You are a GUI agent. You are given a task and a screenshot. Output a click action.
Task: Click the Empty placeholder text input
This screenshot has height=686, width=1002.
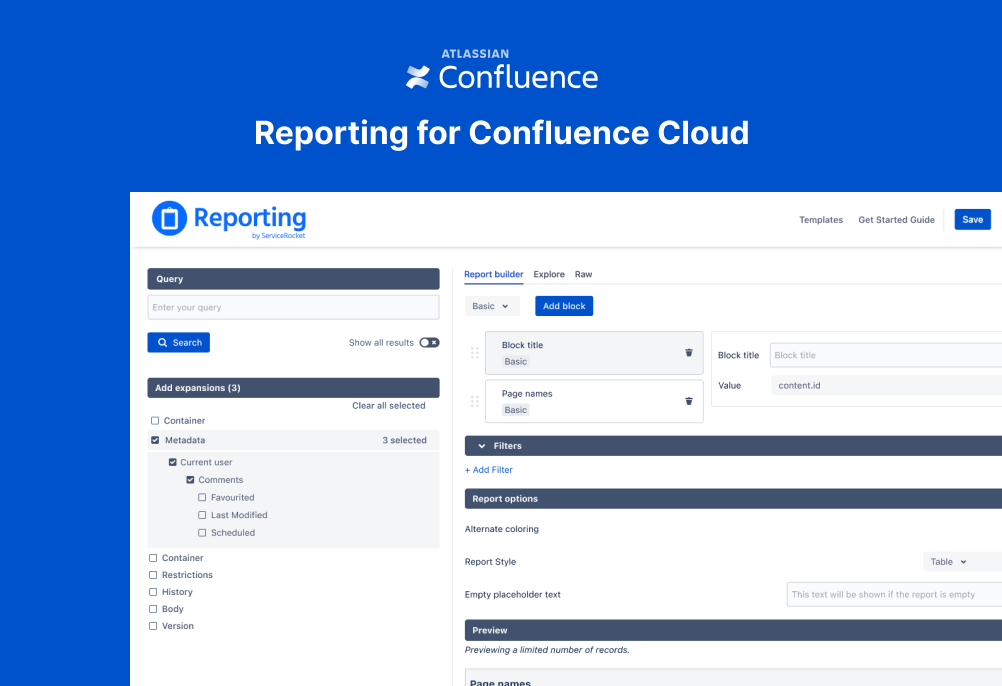coord(894,595)
